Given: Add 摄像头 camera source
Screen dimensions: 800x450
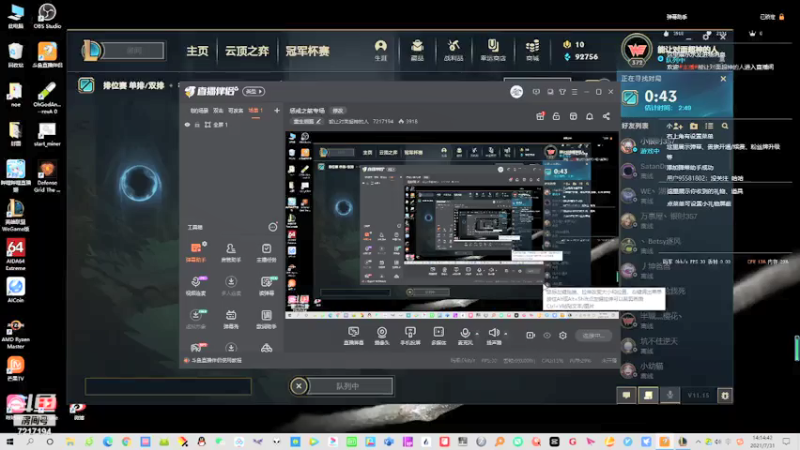Looking at the screenshot, I should [382, 336].
